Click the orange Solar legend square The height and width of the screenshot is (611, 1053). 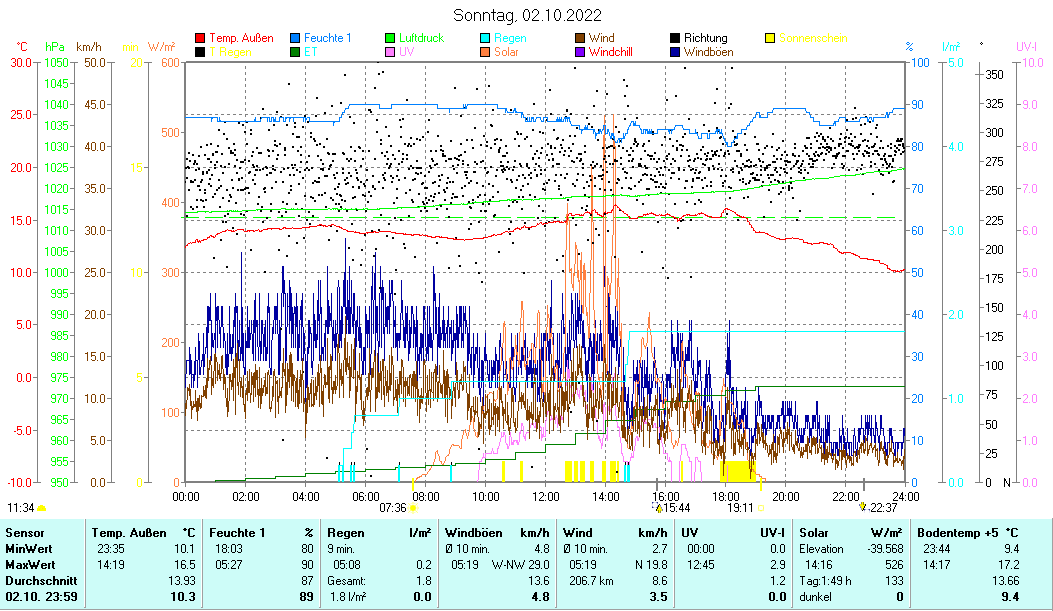[485, 51]
